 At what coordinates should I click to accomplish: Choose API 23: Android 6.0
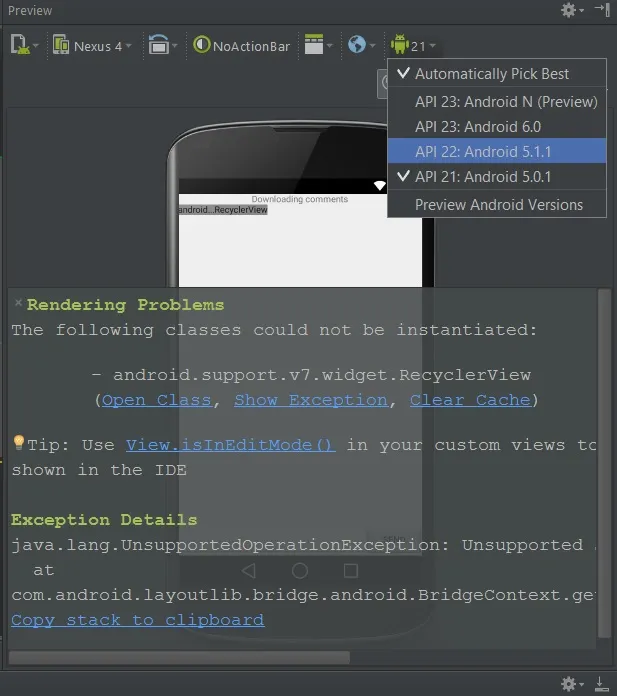[497, 127]
